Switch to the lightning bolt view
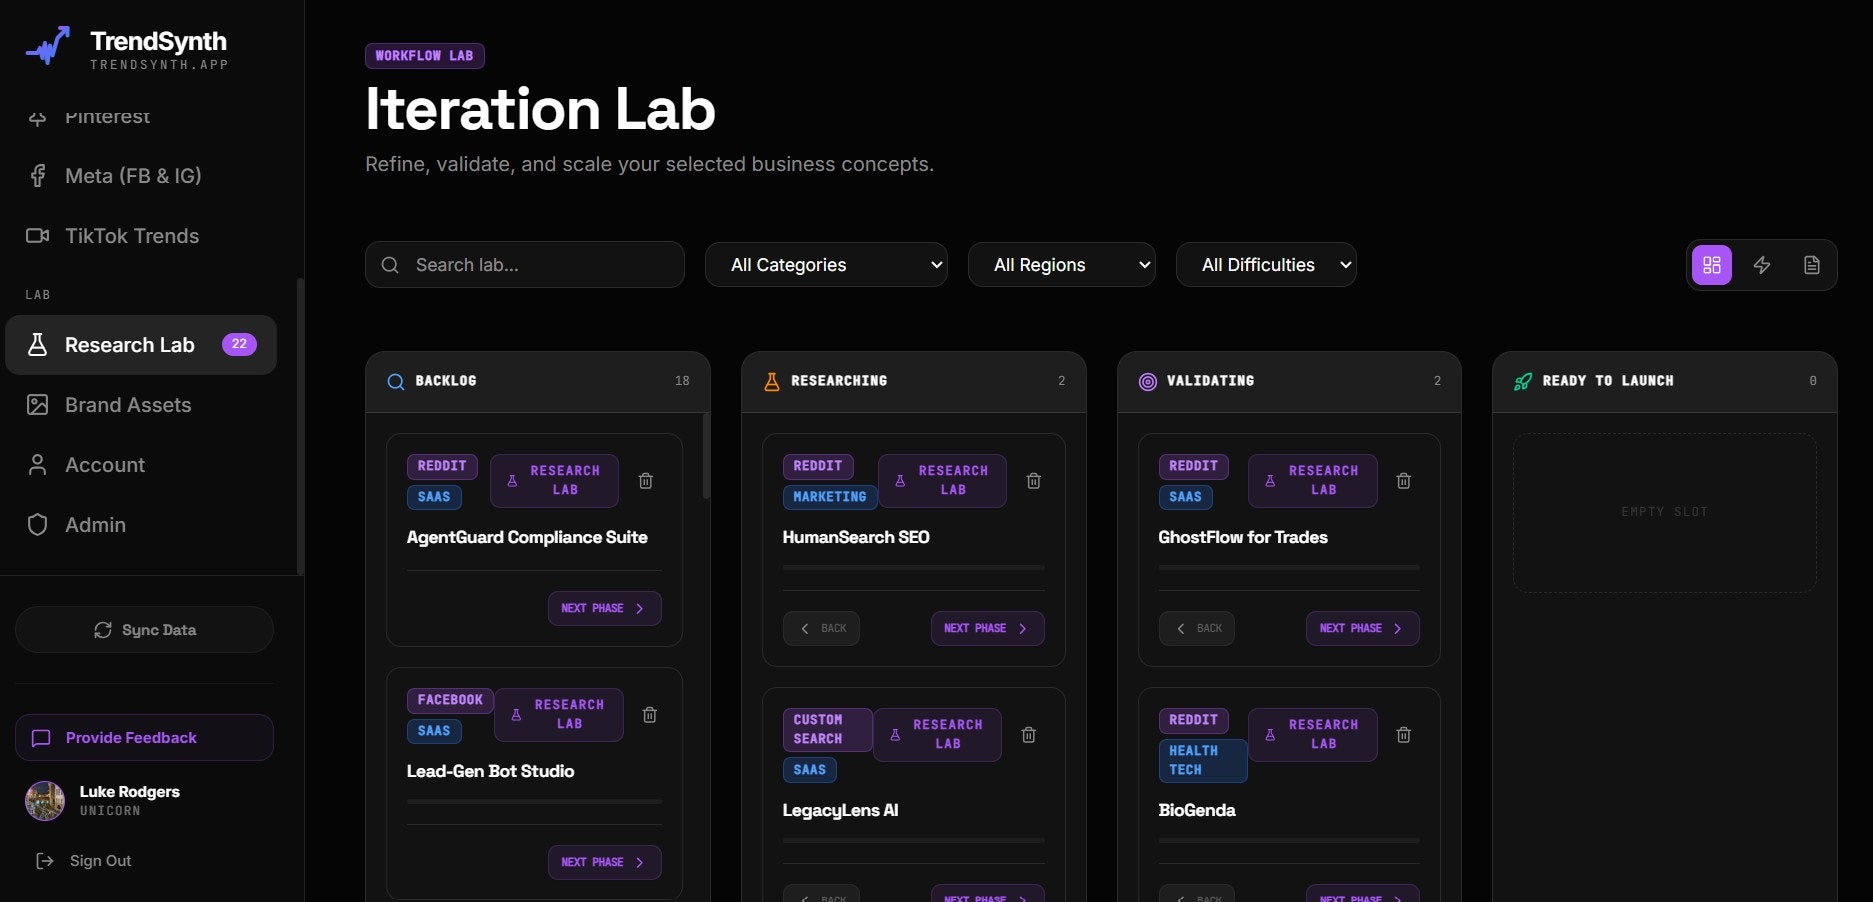This screenshot has height=902, width=1873. [x=1762, y=265]
